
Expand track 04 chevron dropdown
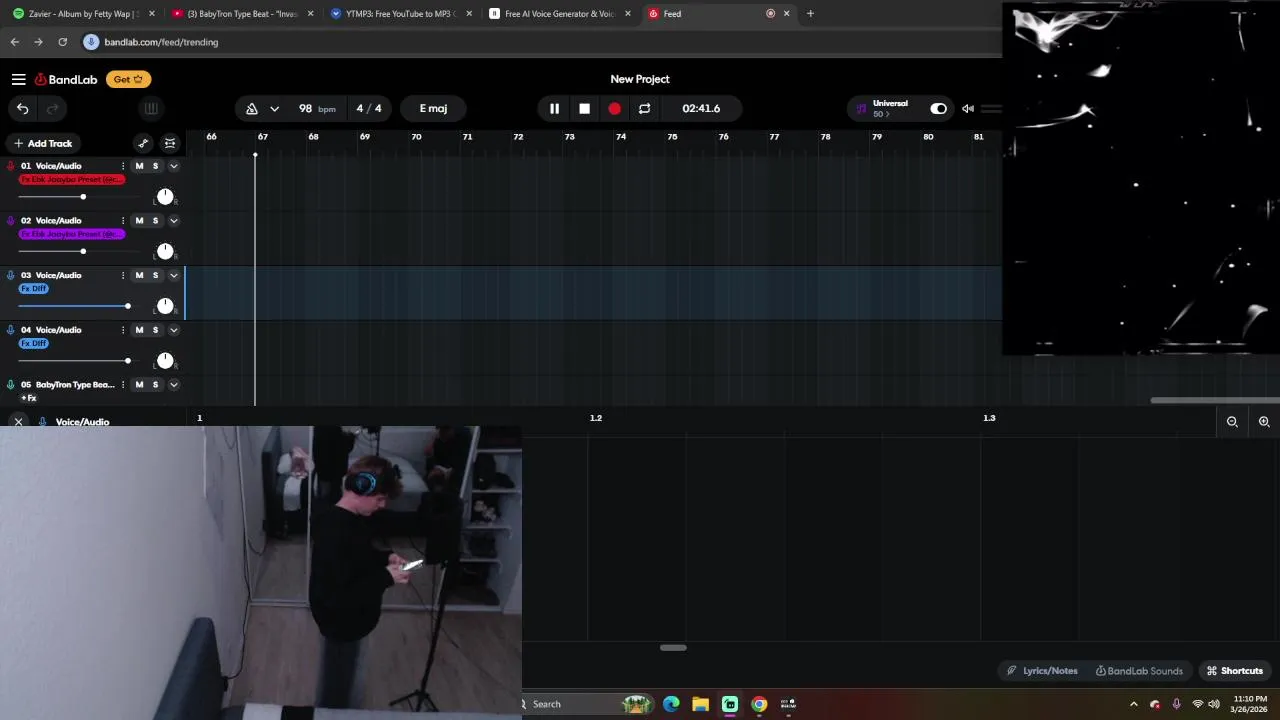point(173,329)
